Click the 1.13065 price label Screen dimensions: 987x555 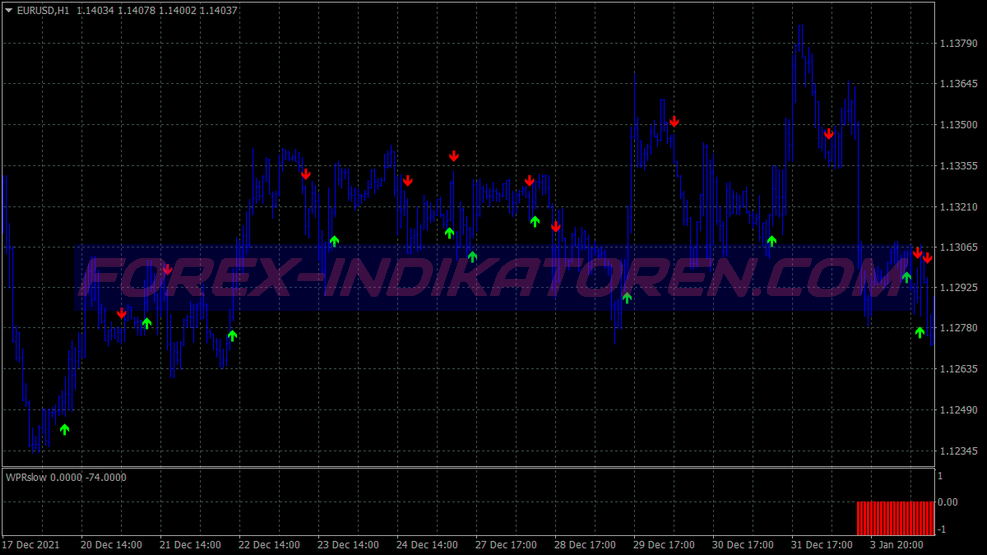958,247
